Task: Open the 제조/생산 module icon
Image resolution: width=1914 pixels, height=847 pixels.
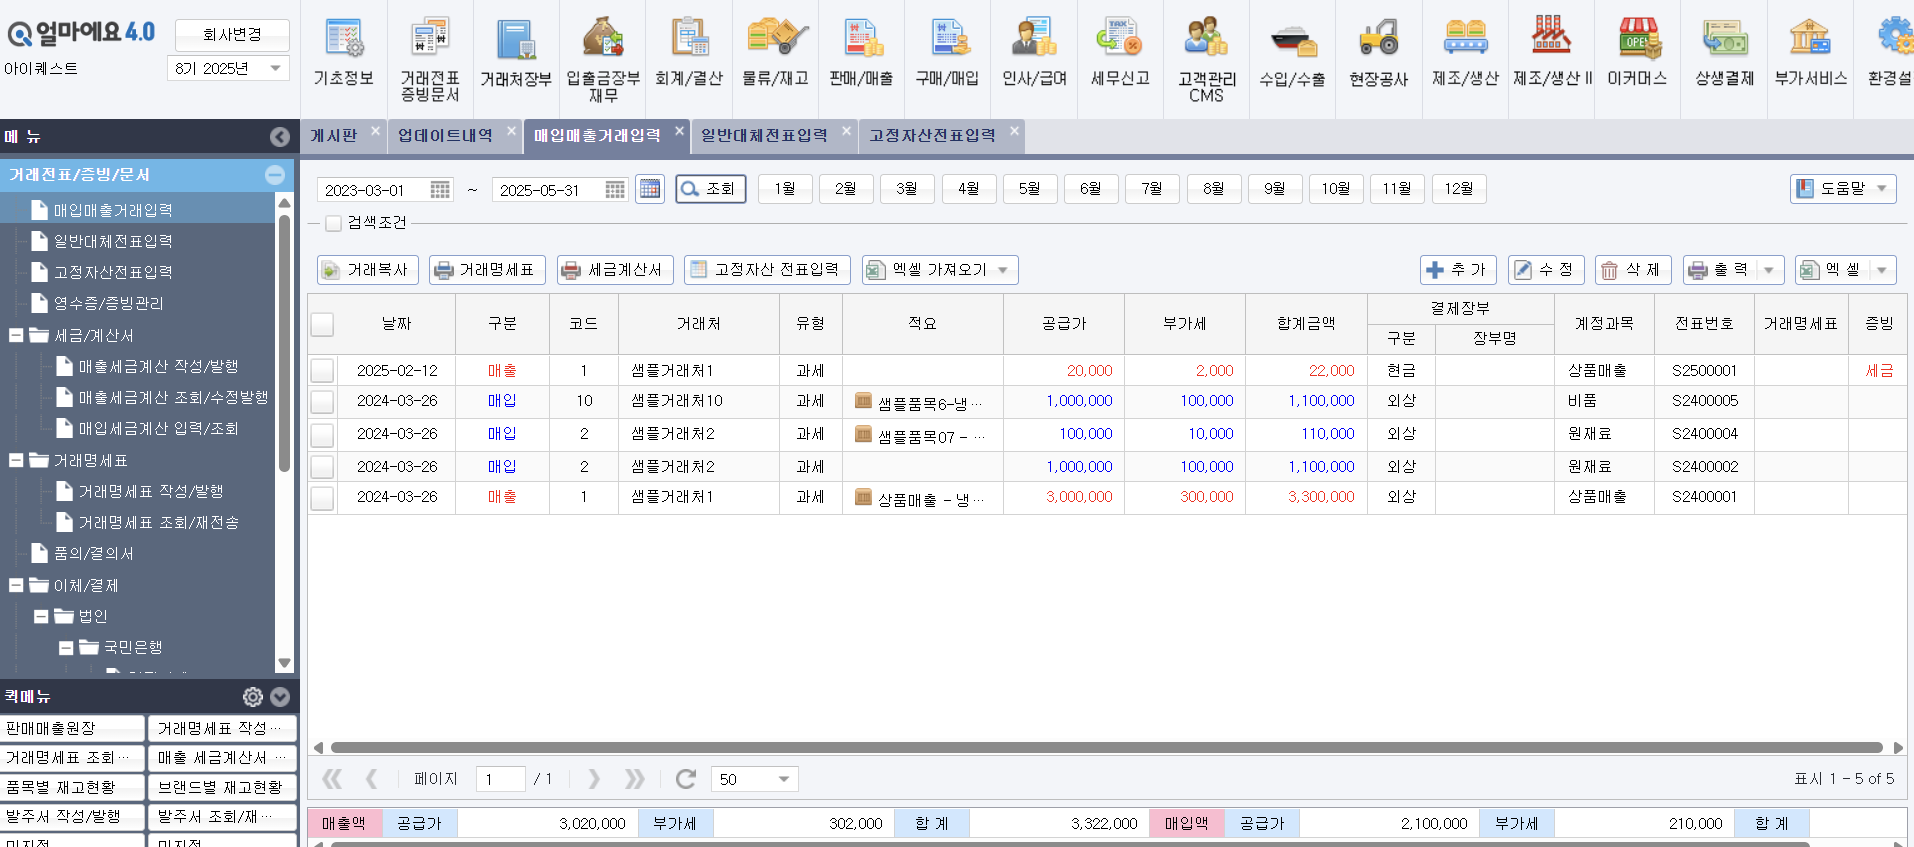Action: [x=1465, y=52]
